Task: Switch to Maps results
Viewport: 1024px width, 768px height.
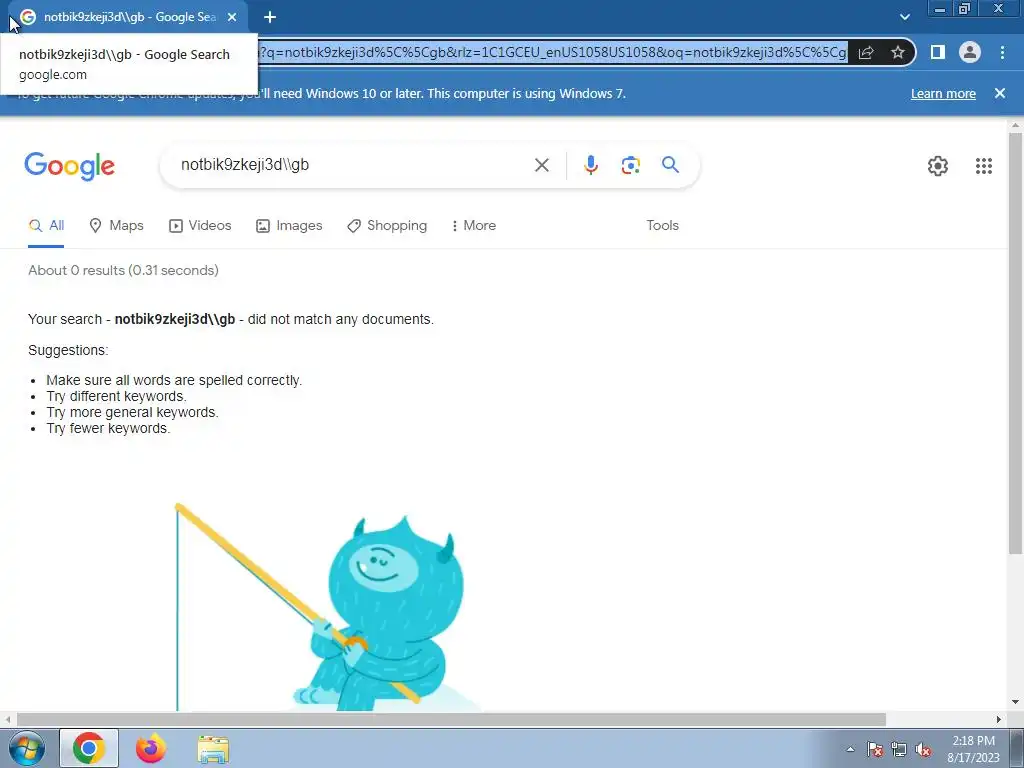Action: pos(116,225)
